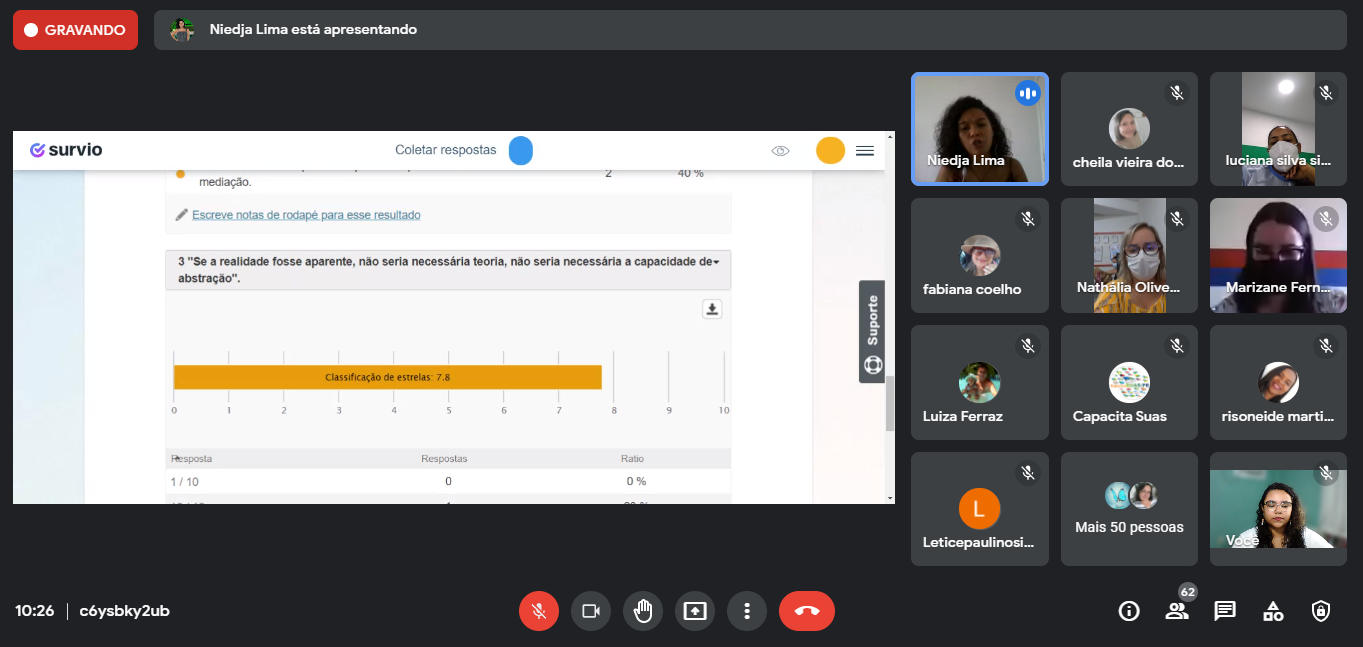1363x647 pixels.
Task: Click the present screen icon
Action: [695, 611]
